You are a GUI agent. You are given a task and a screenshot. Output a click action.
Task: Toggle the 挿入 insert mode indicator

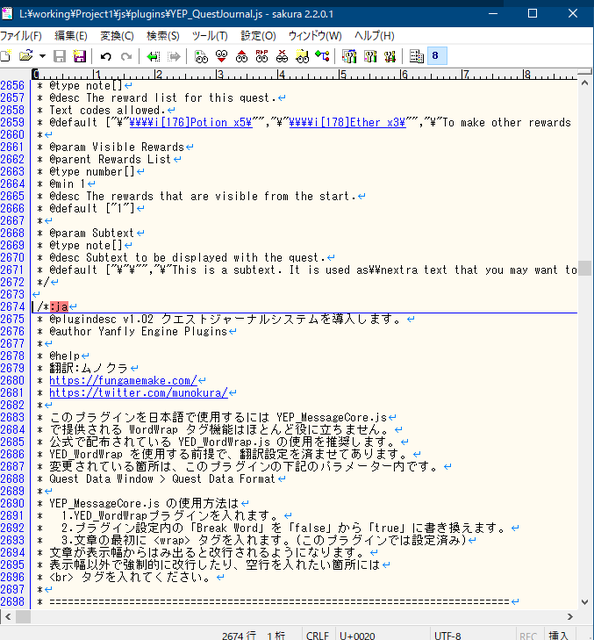tap(558, 636)
